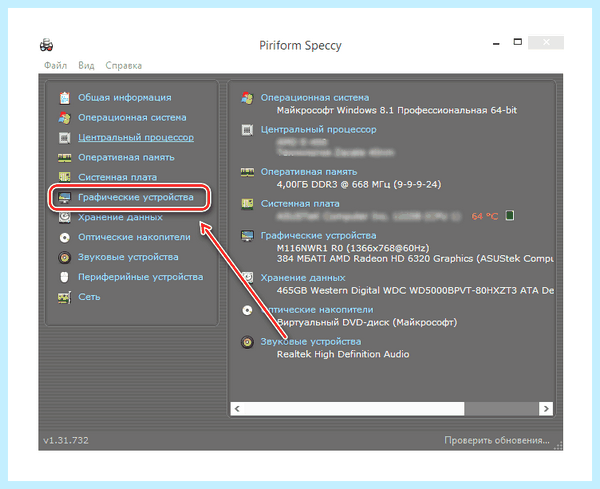
Task: Open the Файл menu
Action: click(x=55, y=65)
